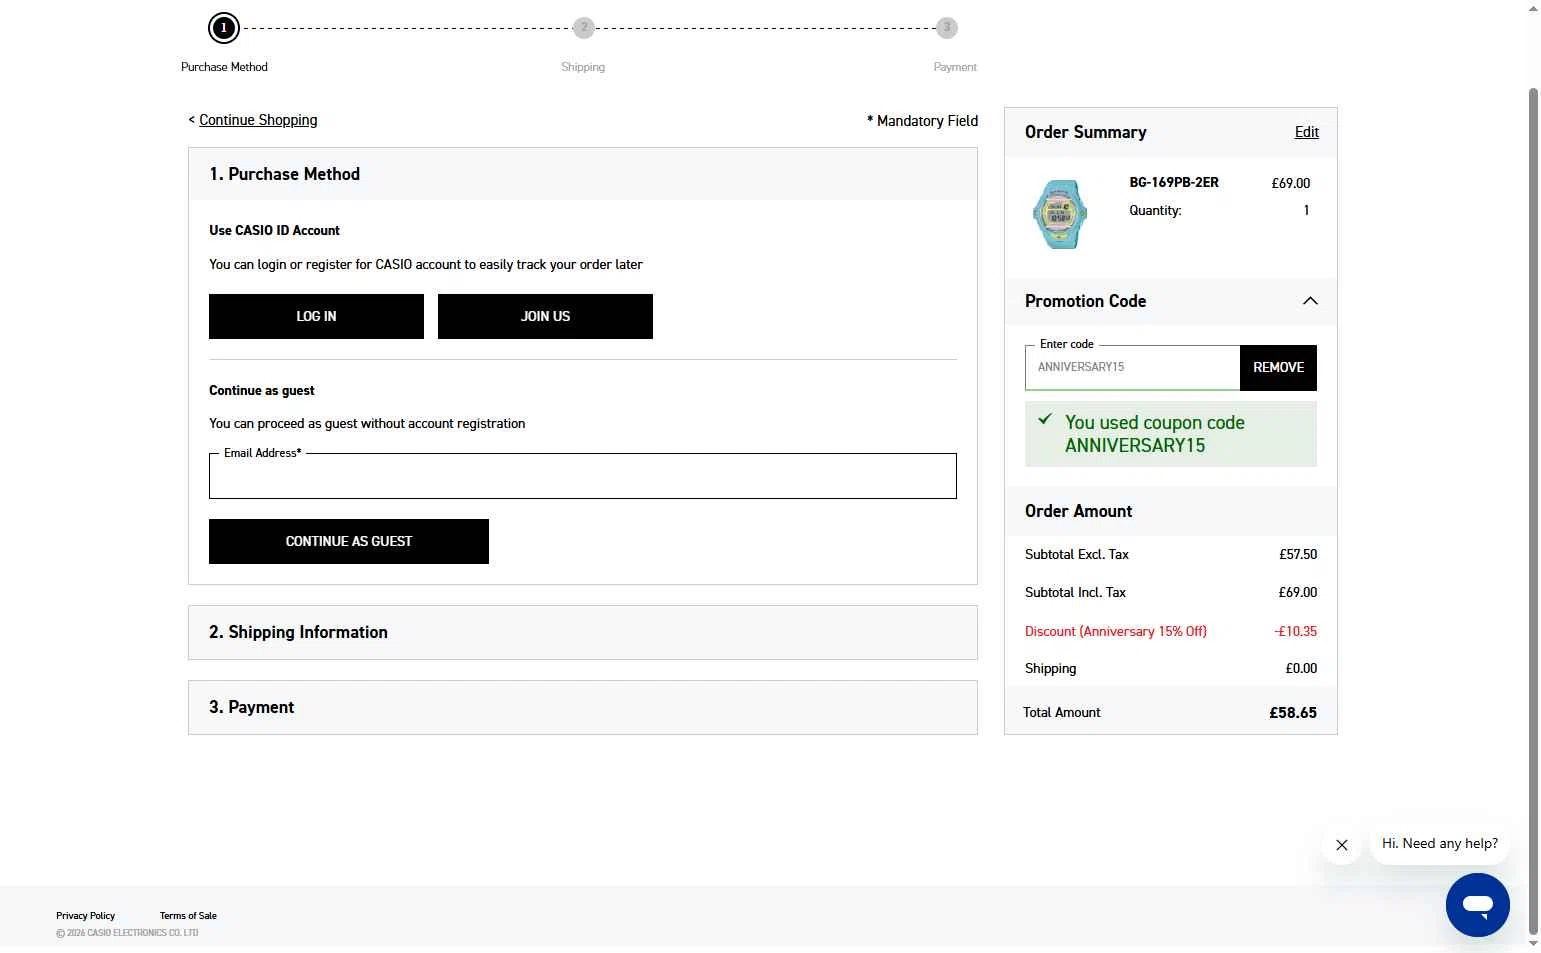Open the chat support bubble icon
Image resolution: width=1541 pixels, height=953 pixels.
coord(1477,904)
